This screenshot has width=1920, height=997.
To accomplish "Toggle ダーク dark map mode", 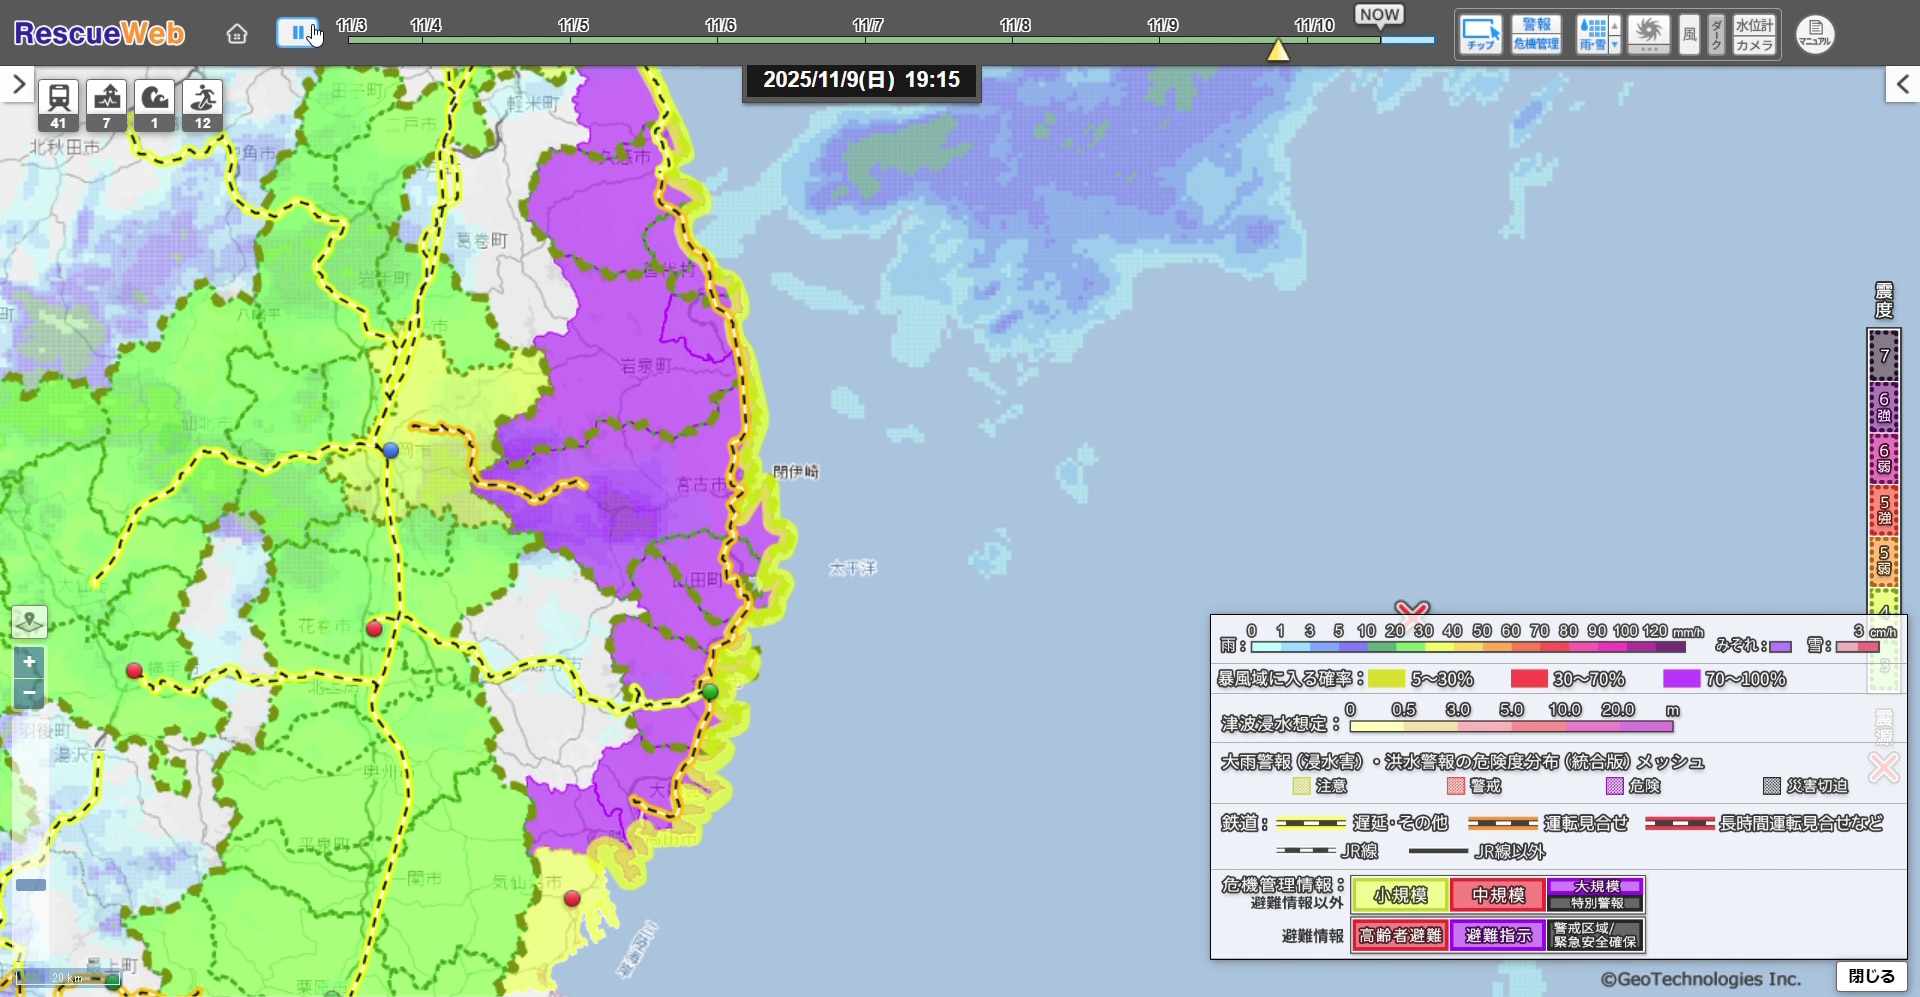I will point(1716,34).
